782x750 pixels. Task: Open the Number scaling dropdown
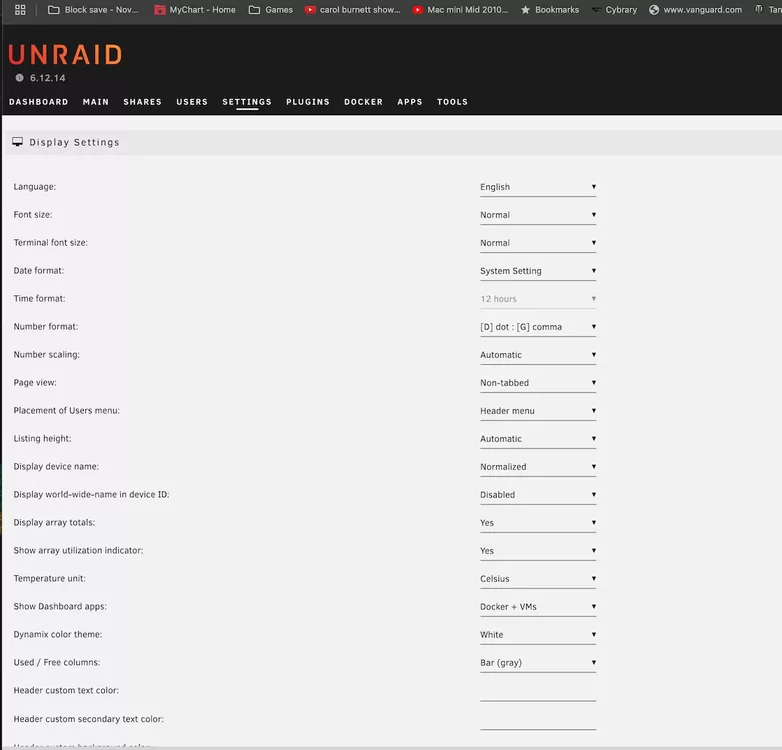coord(538,355)
